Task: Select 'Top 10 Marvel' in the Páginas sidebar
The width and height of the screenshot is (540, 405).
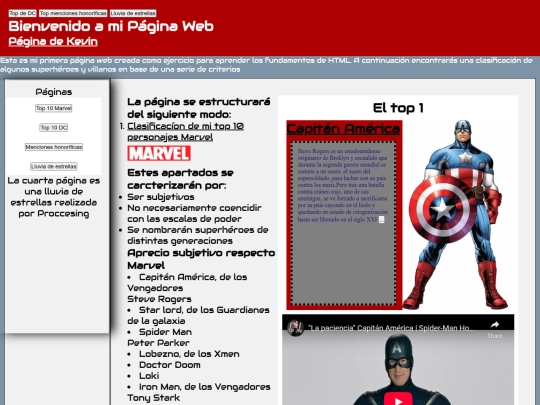Action: coord(54,108)
